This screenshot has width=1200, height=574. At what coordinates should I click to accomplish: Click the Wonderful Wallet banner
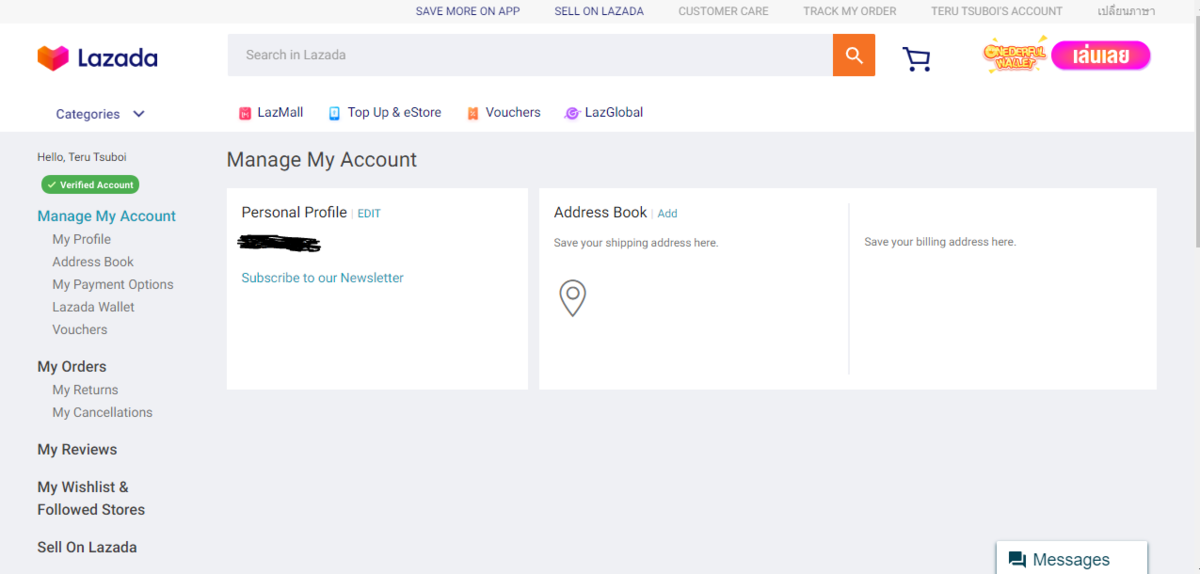pos(1015,55)
